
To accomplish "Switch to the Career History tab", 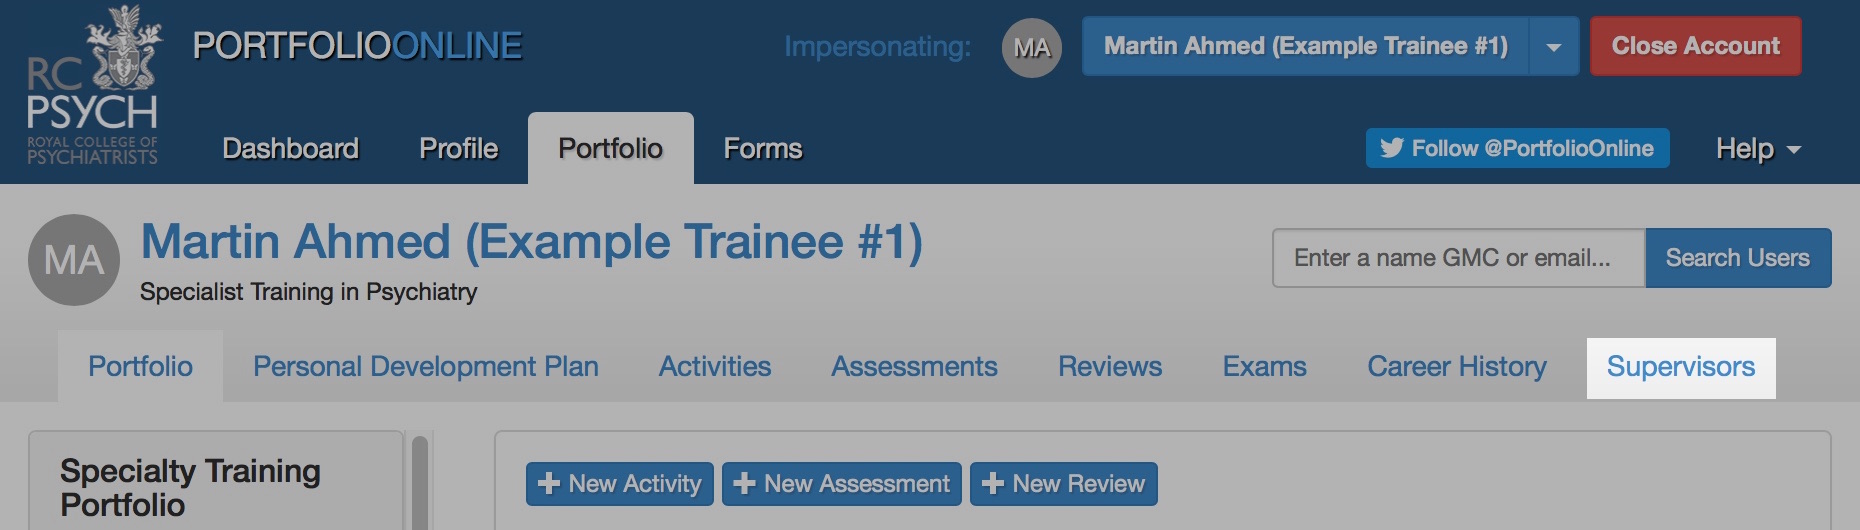I will click(1456, 367).
